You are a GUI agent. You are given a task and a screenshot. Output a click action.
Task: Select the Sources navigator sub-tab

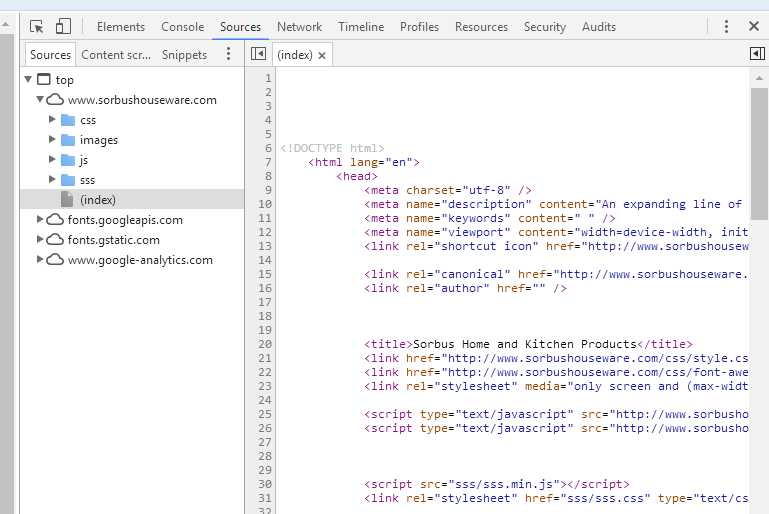[x=51, y=54]
